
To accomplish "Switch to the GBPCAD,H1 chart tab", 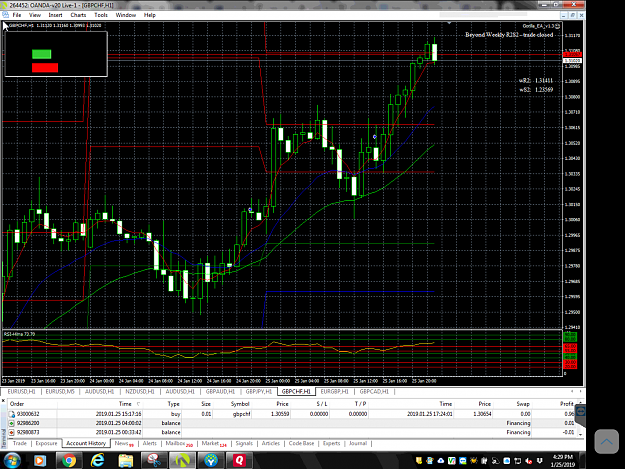I will point(374,392).
